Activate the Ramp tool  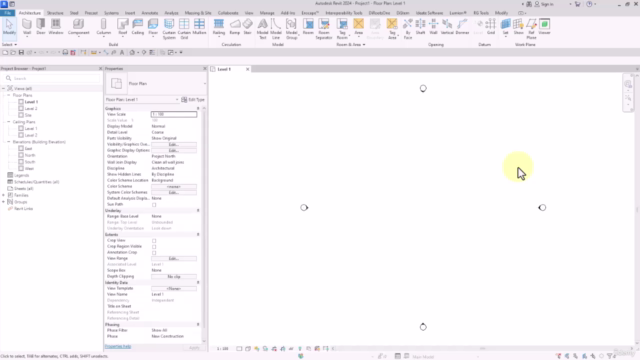[x=235, y=27]
